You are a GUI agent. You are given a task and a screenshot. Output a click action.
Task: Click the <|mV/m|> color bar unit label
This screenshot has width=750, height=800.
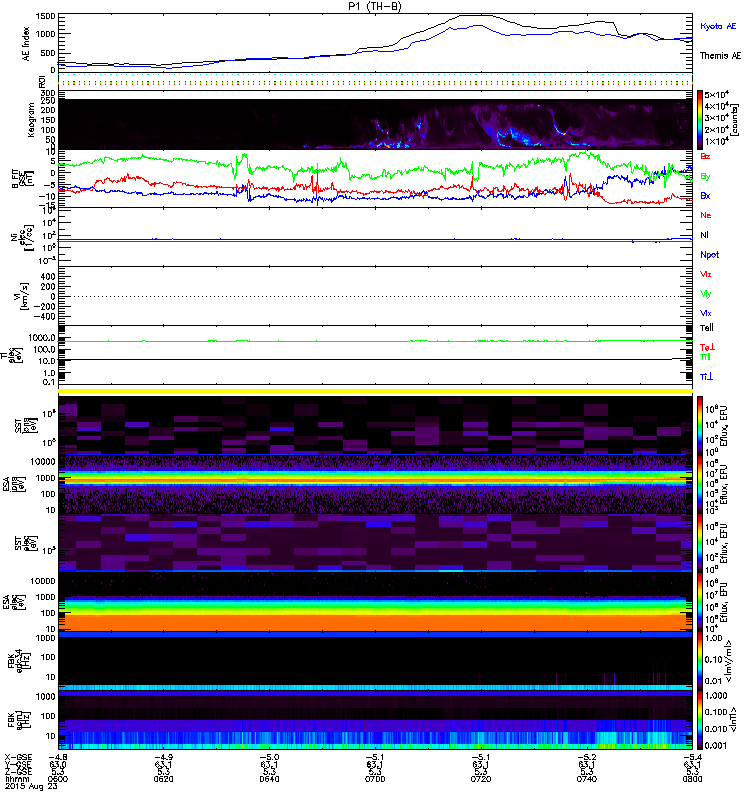point(730,661)
